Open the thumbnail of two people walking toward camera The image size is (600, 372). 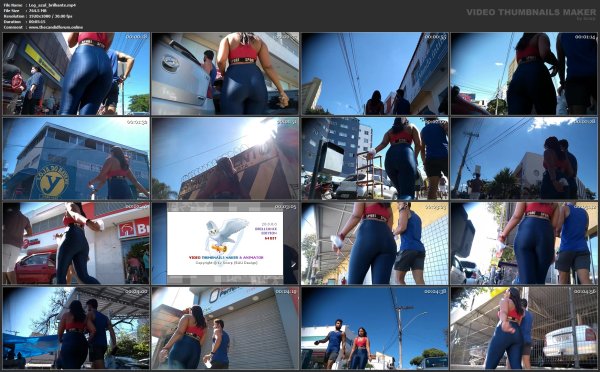(375, 328)
